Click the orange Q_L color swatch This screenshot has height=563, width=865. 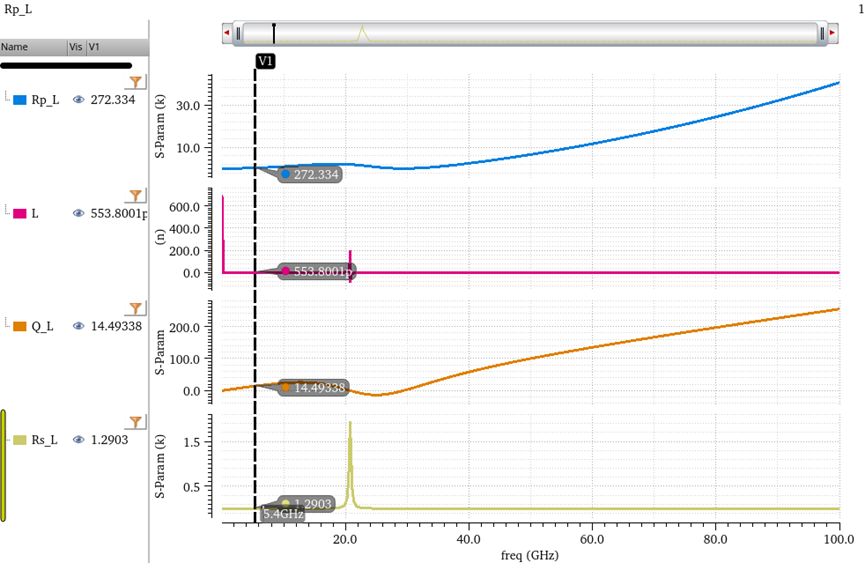(19, 326)
